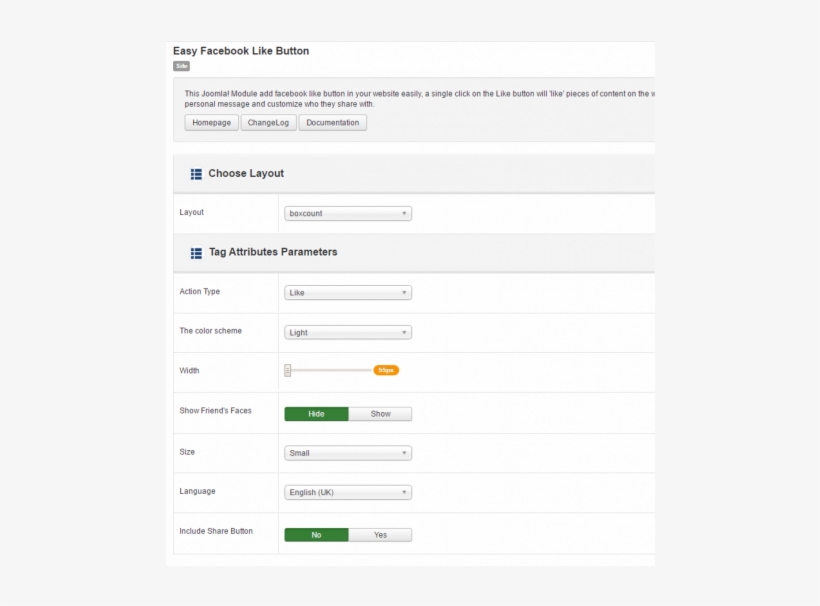Click the module description paragraph text
Image resolution: width=820 pixels, height=606 pixels.
coord(419,99)
